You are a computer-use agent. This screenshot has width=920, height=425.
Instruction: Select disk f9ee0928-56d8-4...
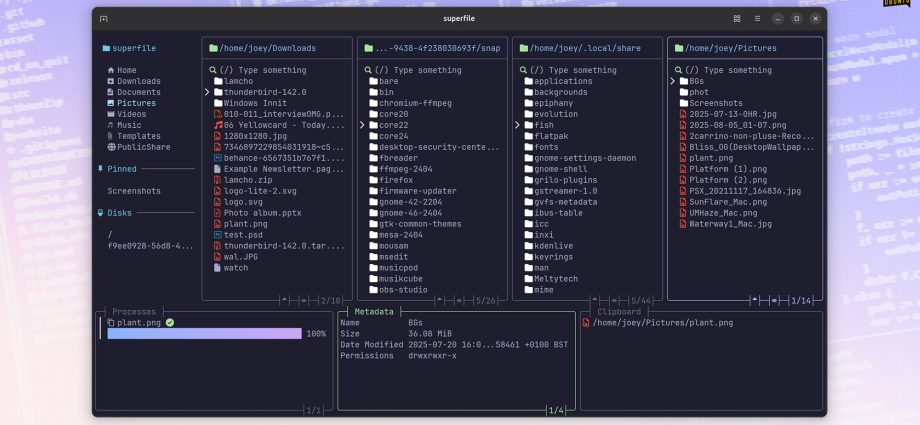[x=150, y=246]
